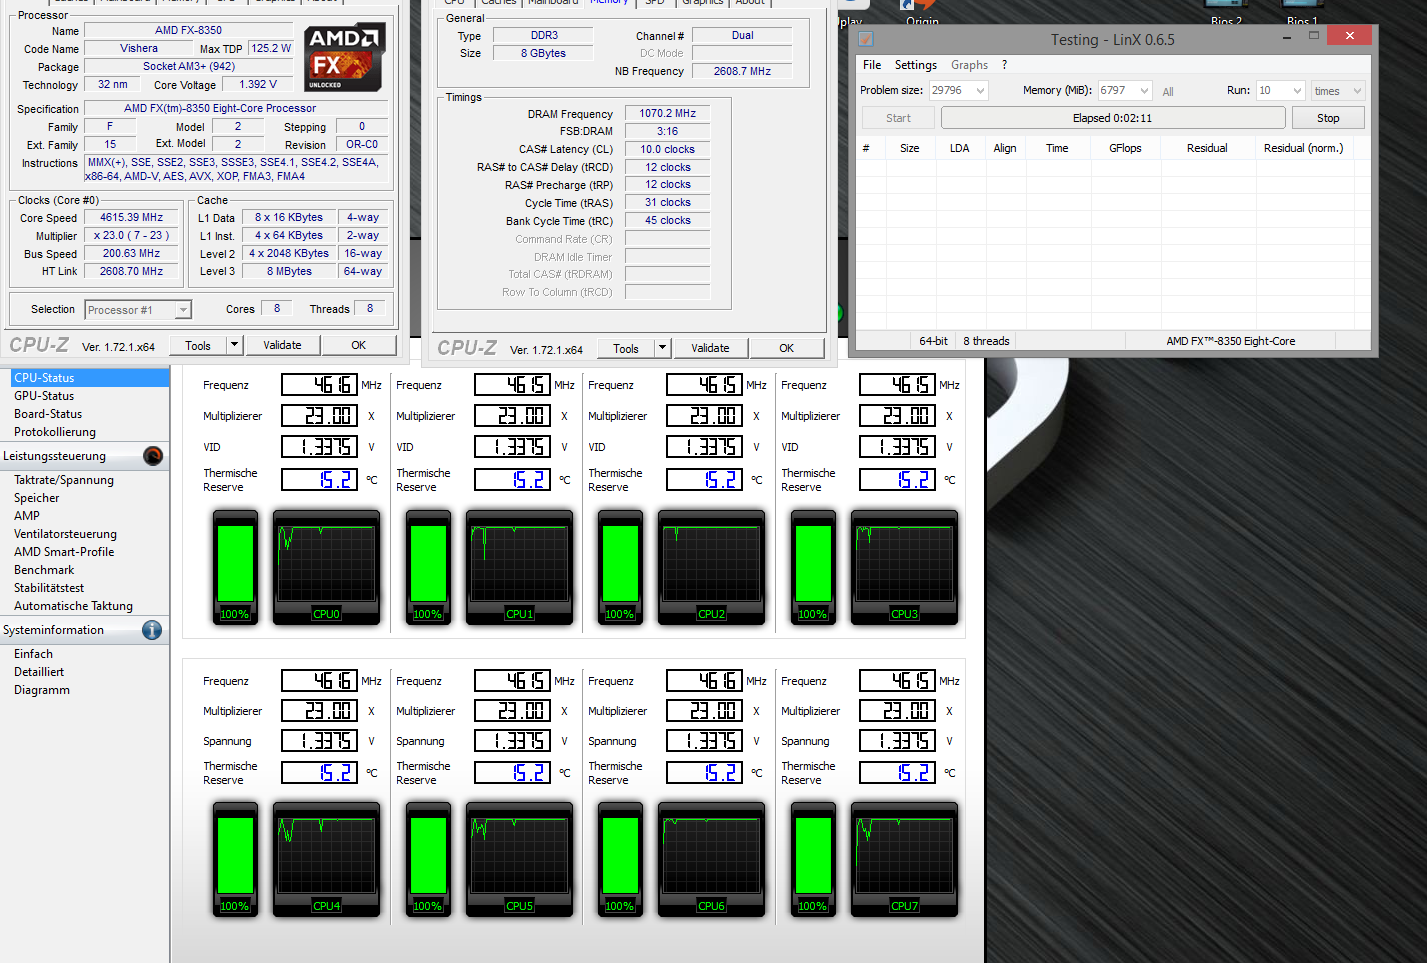Click the CPU3 usage history graph
This screenshot has height=963, width=1427.
pyautogui.click(x=904, y=567)
